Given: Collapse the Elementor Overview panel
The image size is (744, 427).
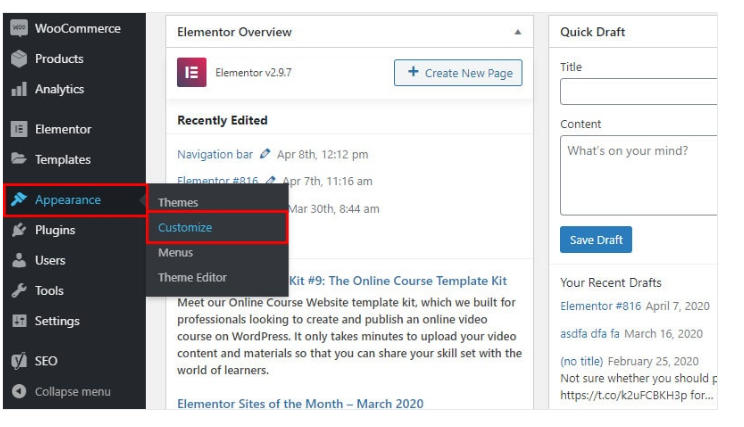Looking at the screenshot, I should click(x=518, y=32).
